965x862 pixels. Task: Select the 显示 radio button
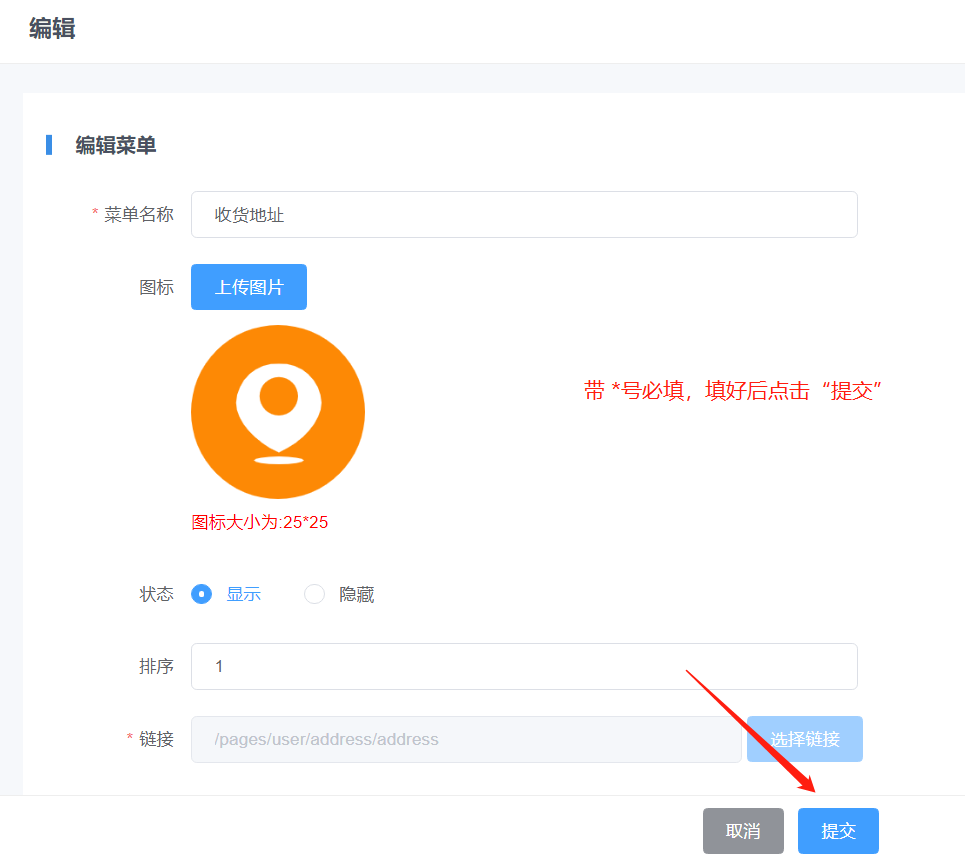[x=201, y=594]
